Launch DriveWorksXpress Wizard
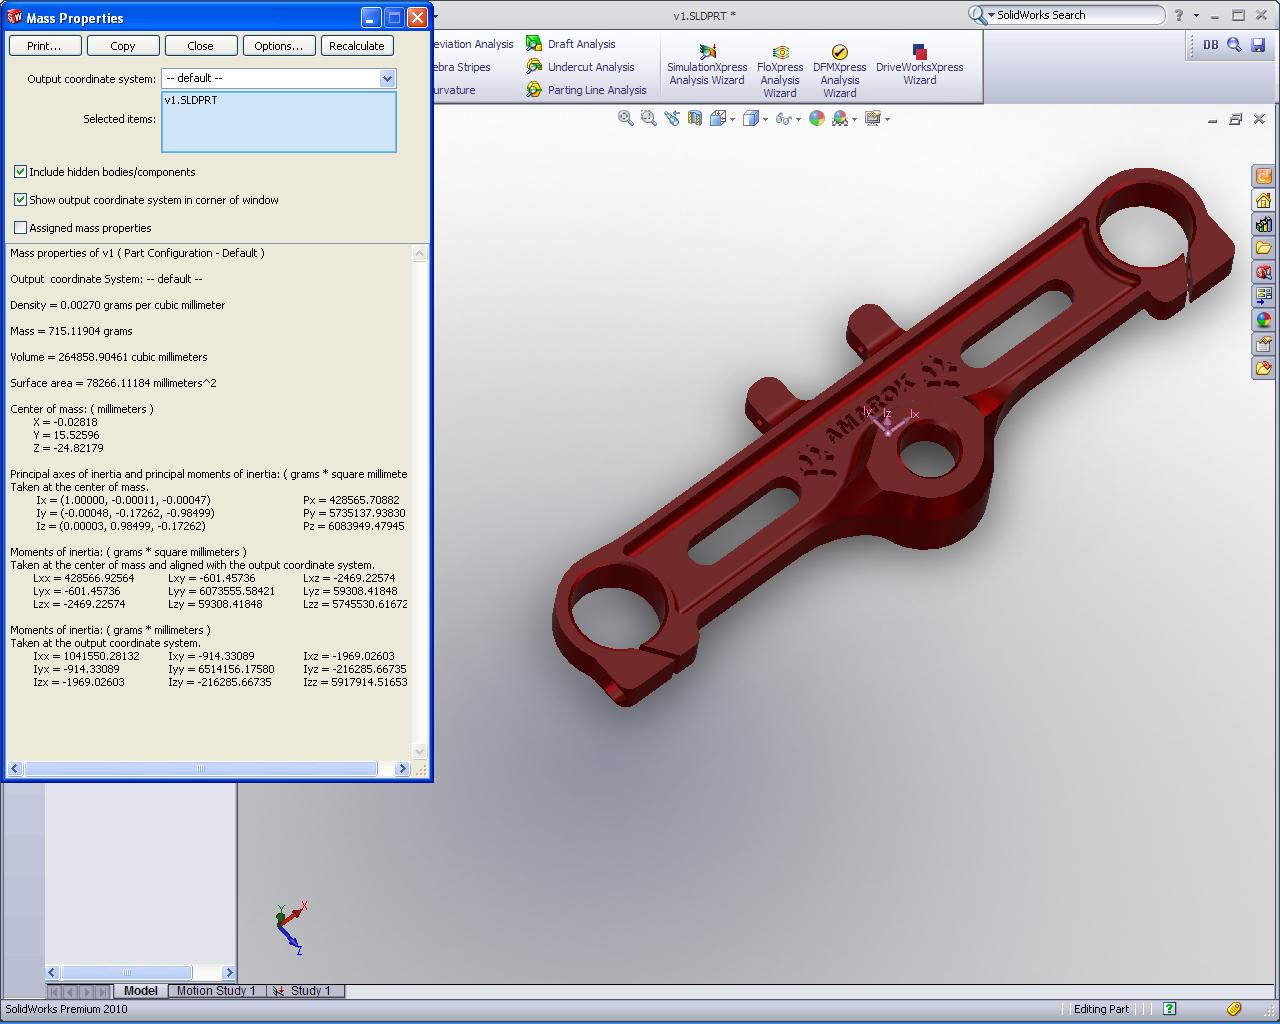This screenshot has width=1280, height=1024. click(920, 66)
